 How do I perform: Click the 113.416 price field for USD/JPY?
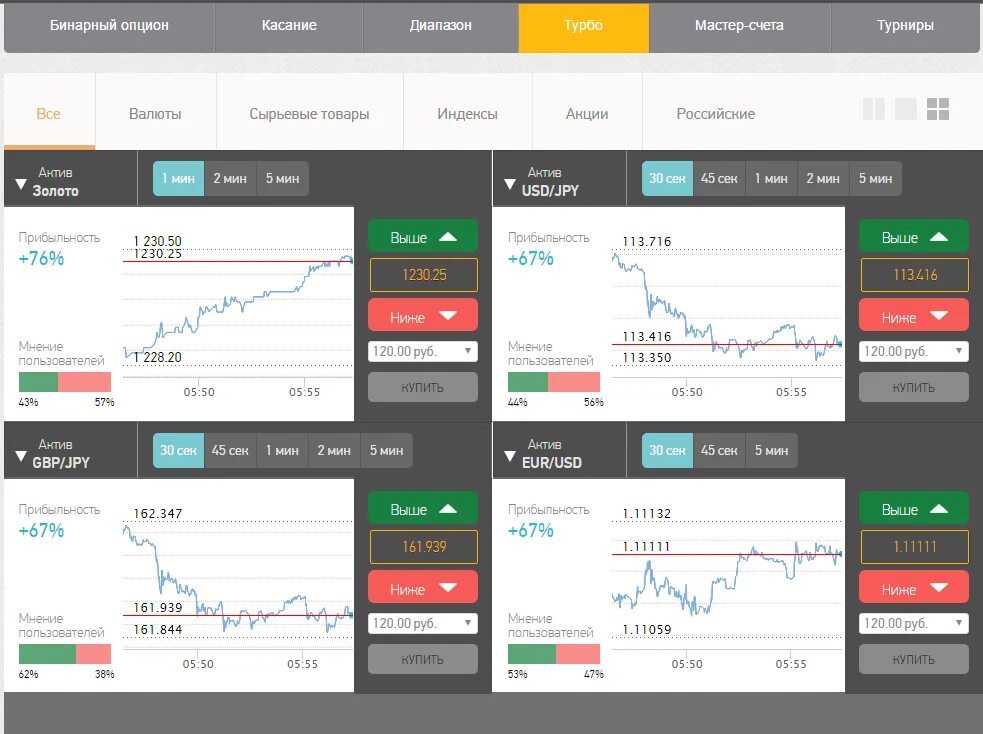915,275
